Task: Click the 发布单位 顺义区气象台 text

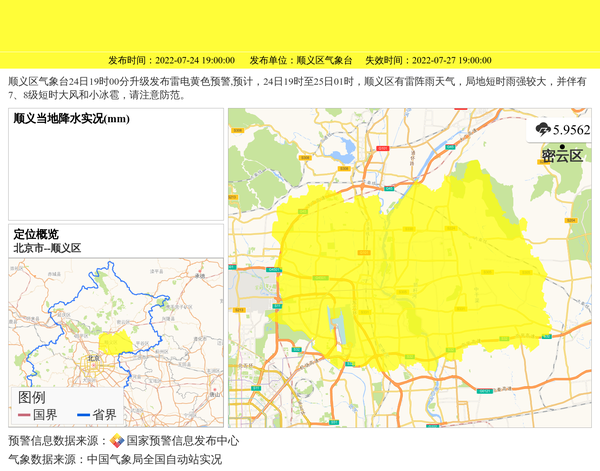Action: click(300, 61)
